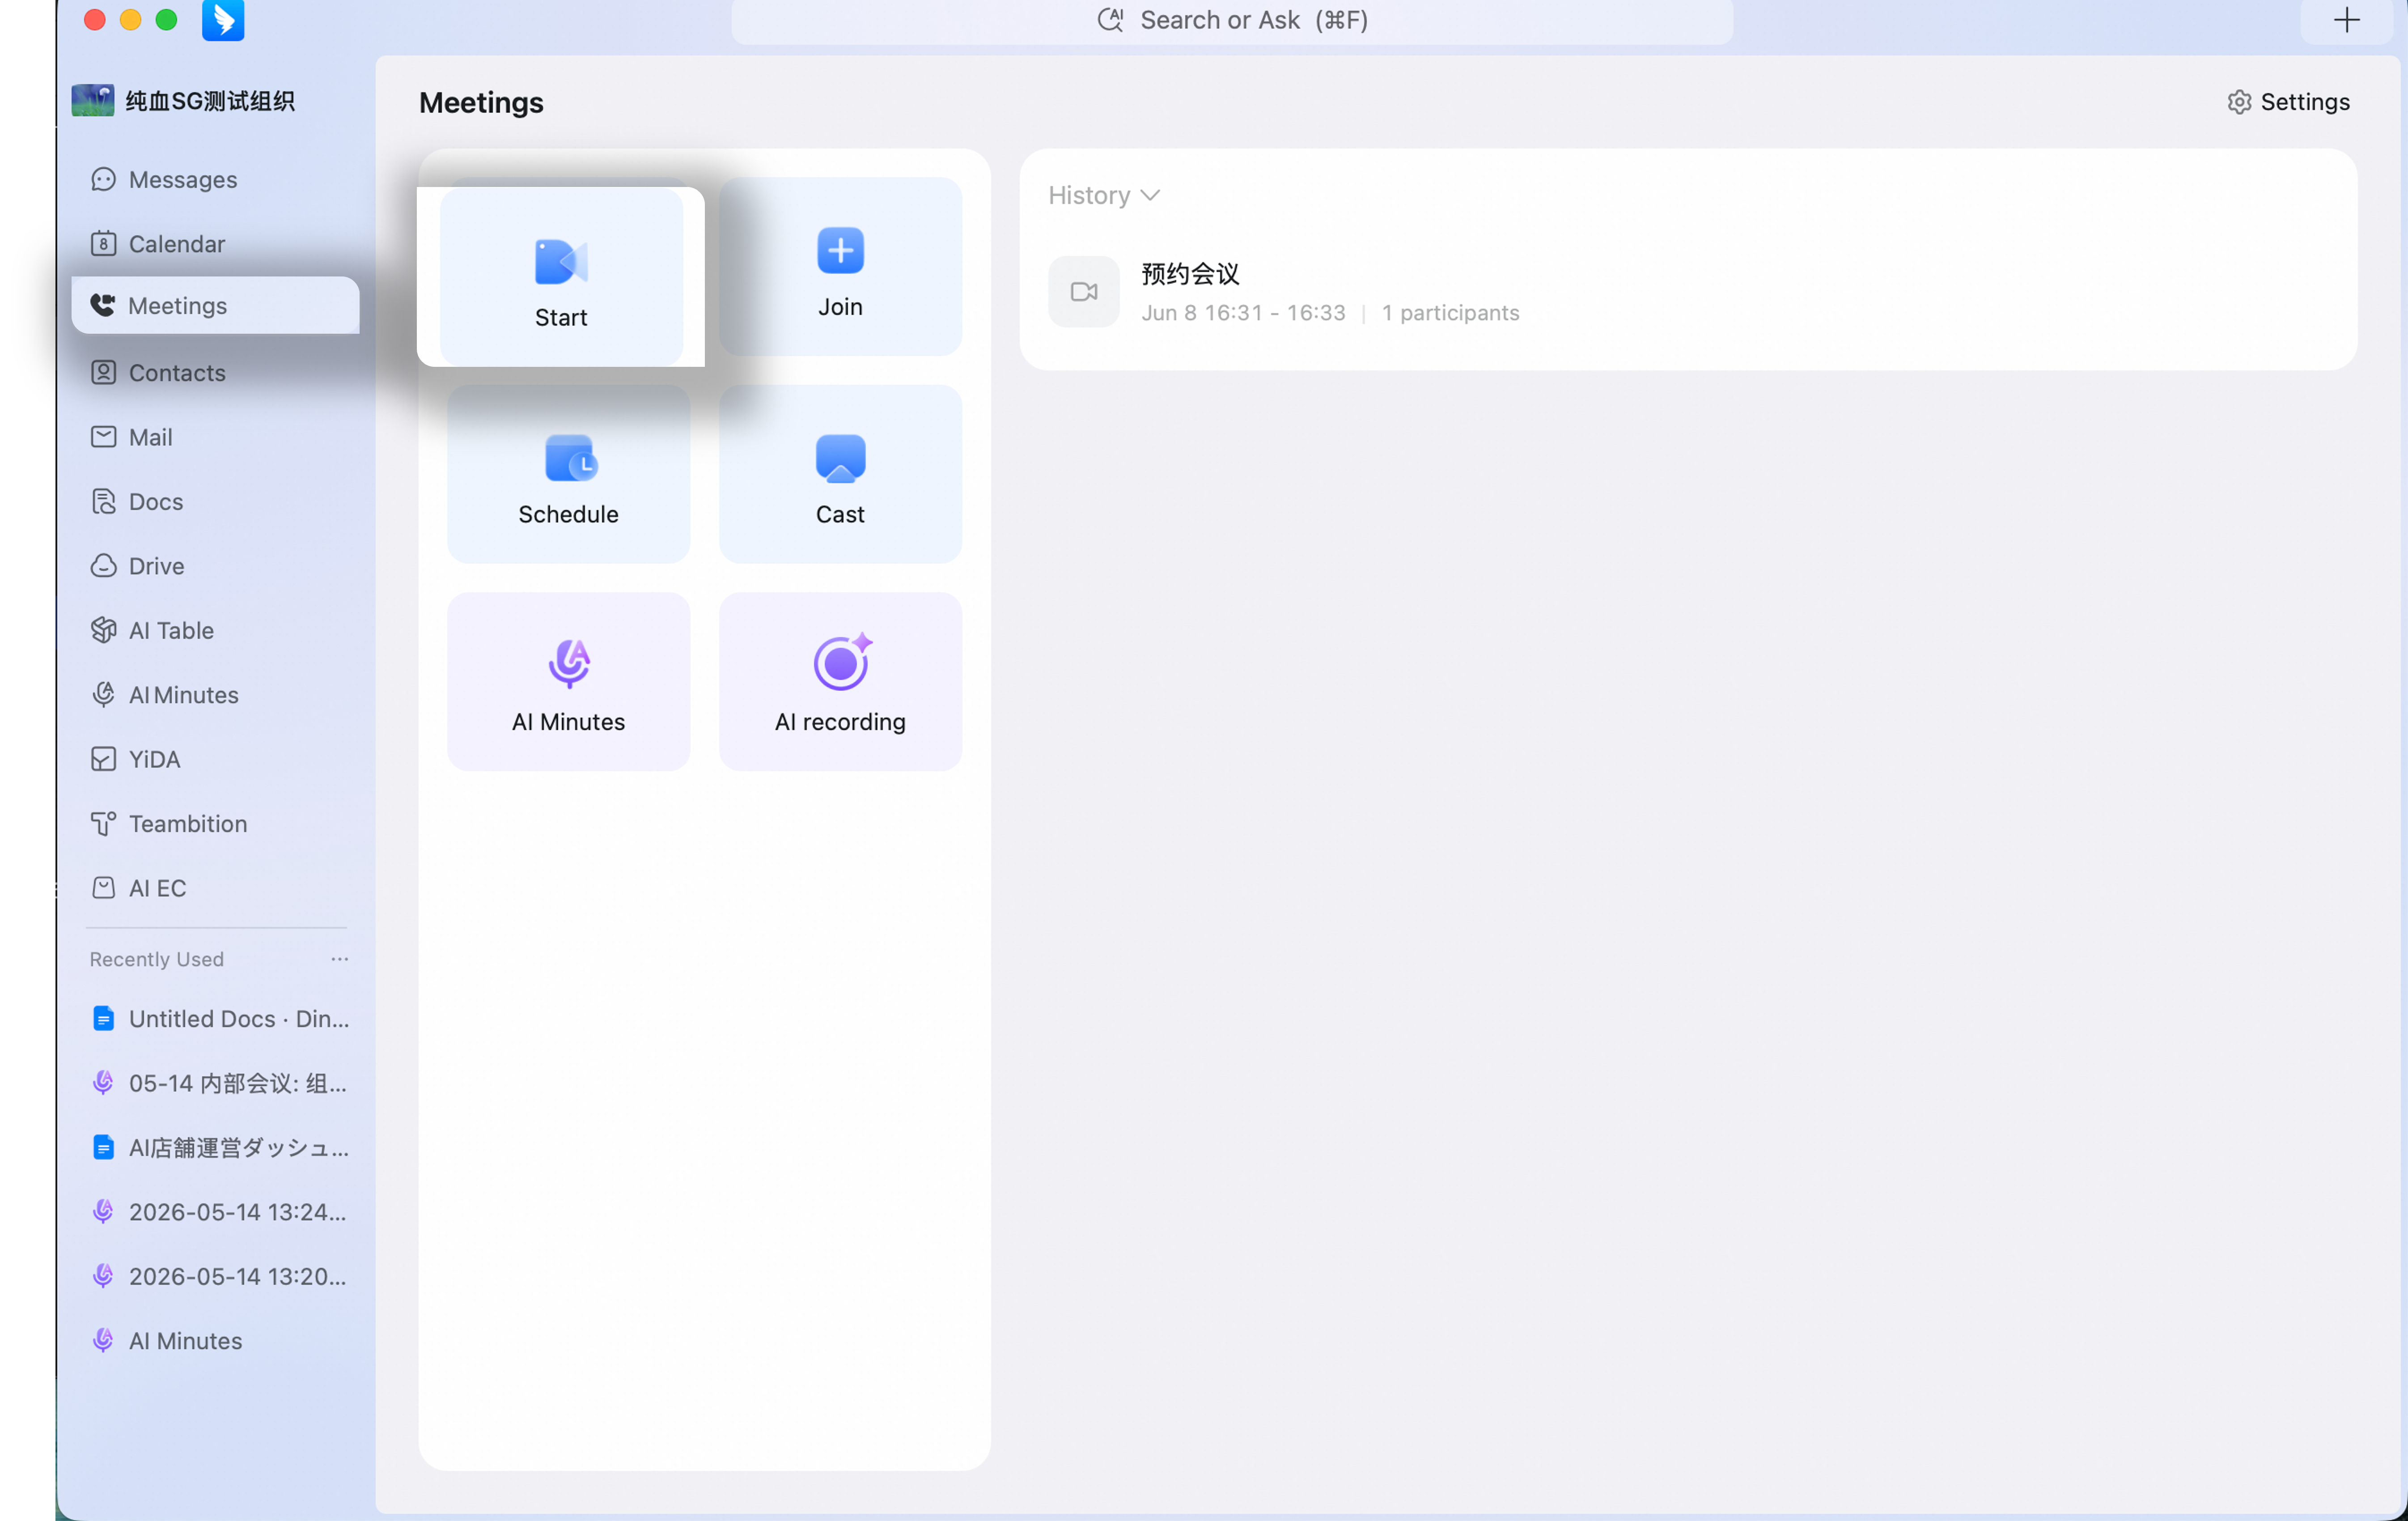Click the 1 participants text
Screen dimensions: 2408x1521
click(1450, 313)
